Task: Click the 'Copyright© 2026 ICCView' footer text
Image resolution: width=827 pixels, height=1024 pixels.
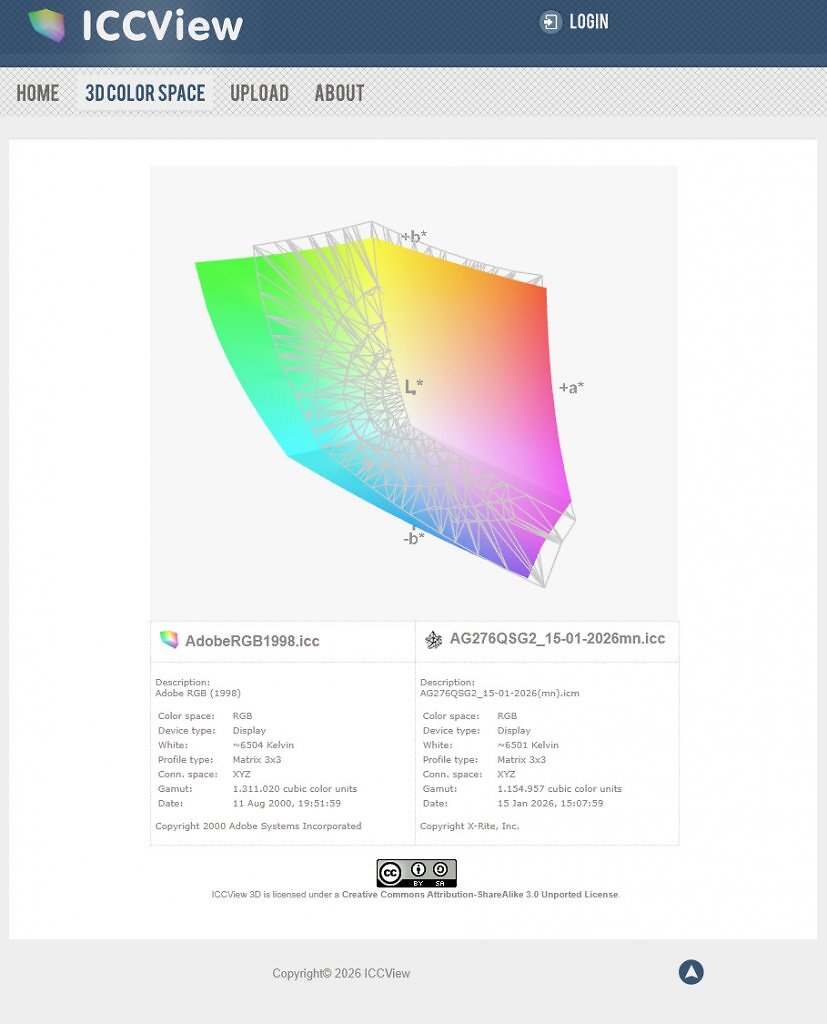Action: pyautogui.click(x=341, y=973)
